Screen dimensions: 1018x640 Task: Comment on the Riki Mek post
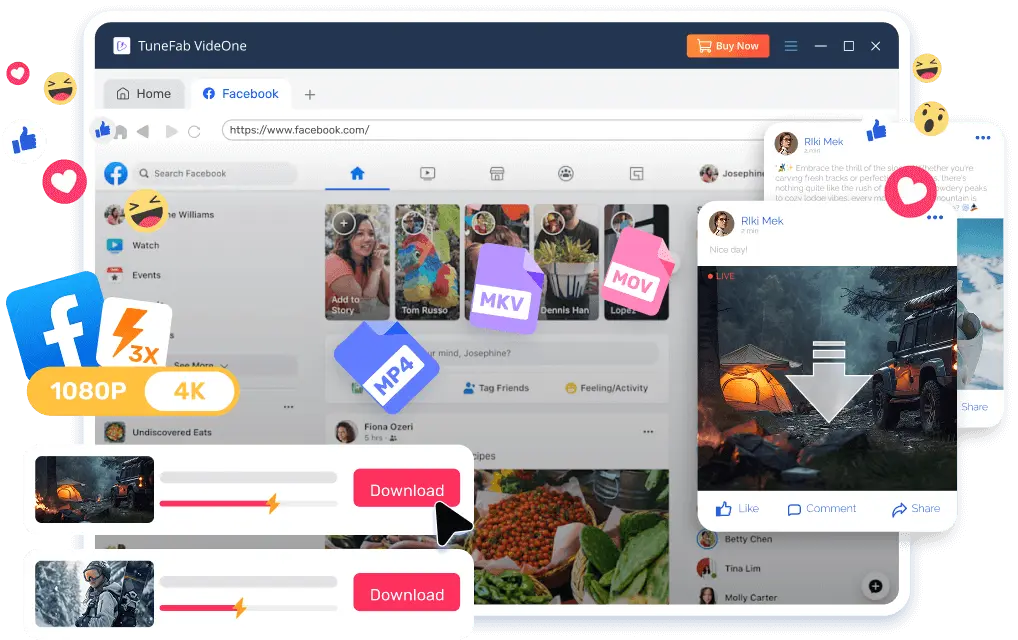822,509
